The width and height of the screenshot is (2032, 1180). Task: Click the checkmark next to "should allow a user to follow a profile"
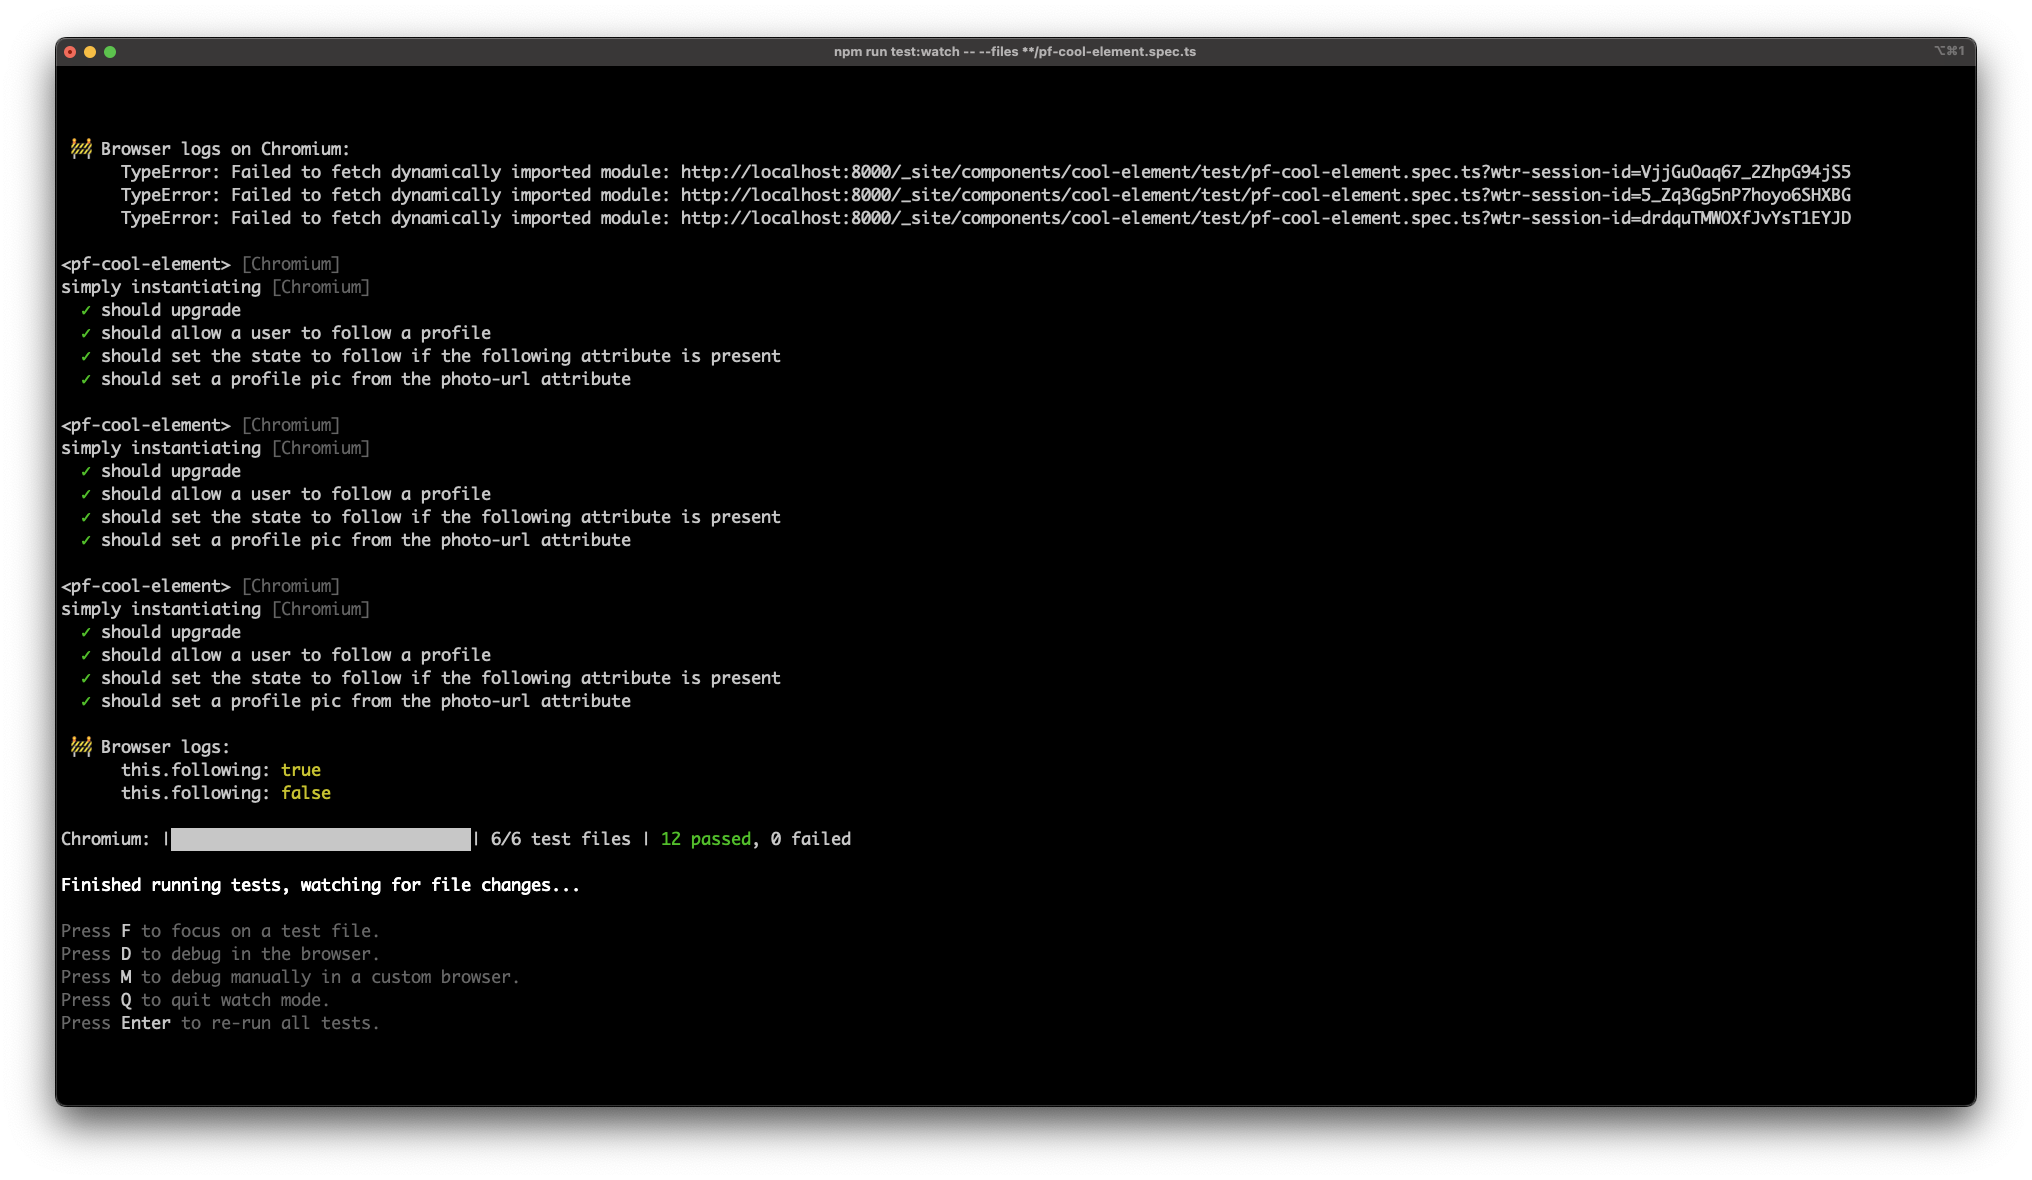pos(87,333)
